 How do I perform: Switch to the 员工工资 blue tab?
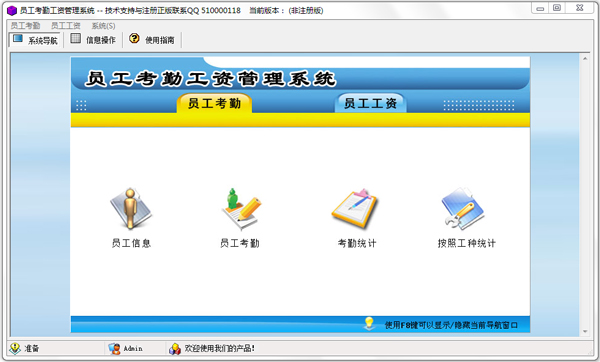(x=370, y=103)
